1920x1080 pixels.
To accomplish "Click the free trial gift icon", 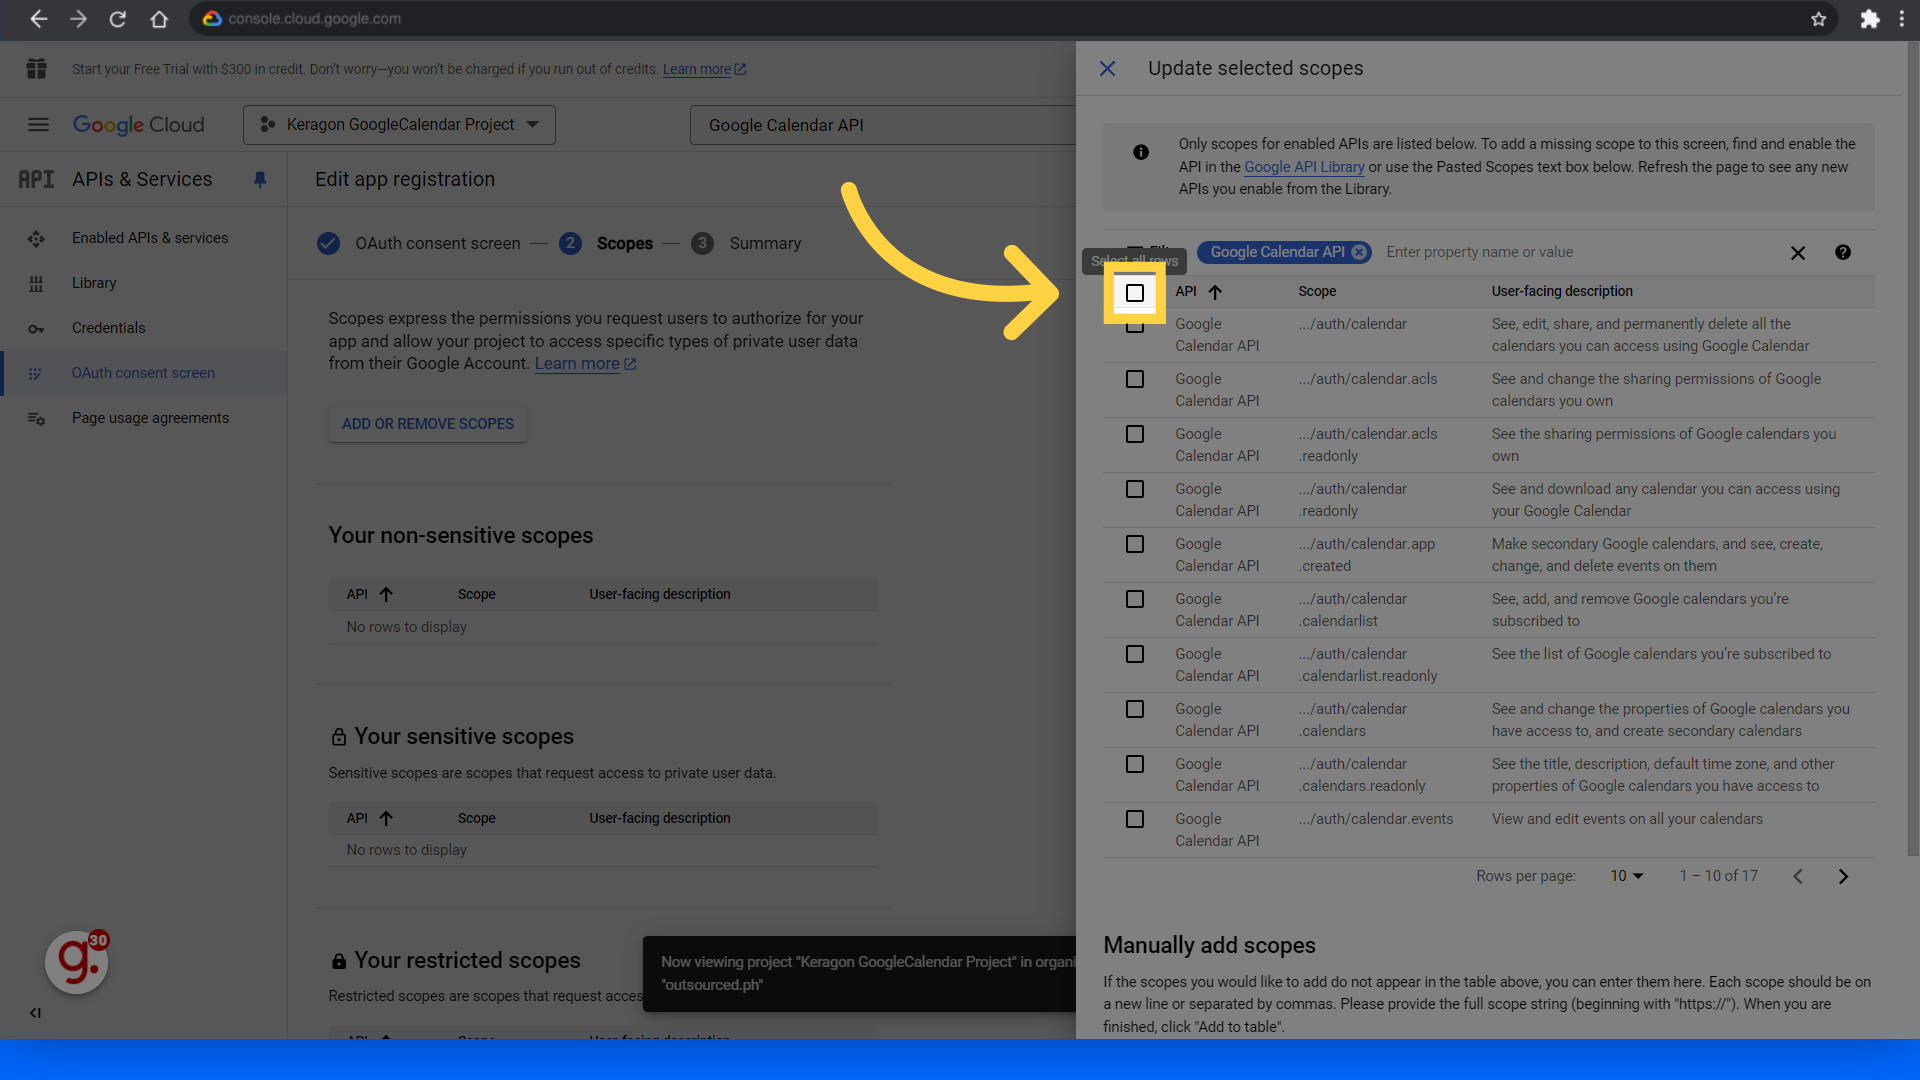I will pos(37,69).
